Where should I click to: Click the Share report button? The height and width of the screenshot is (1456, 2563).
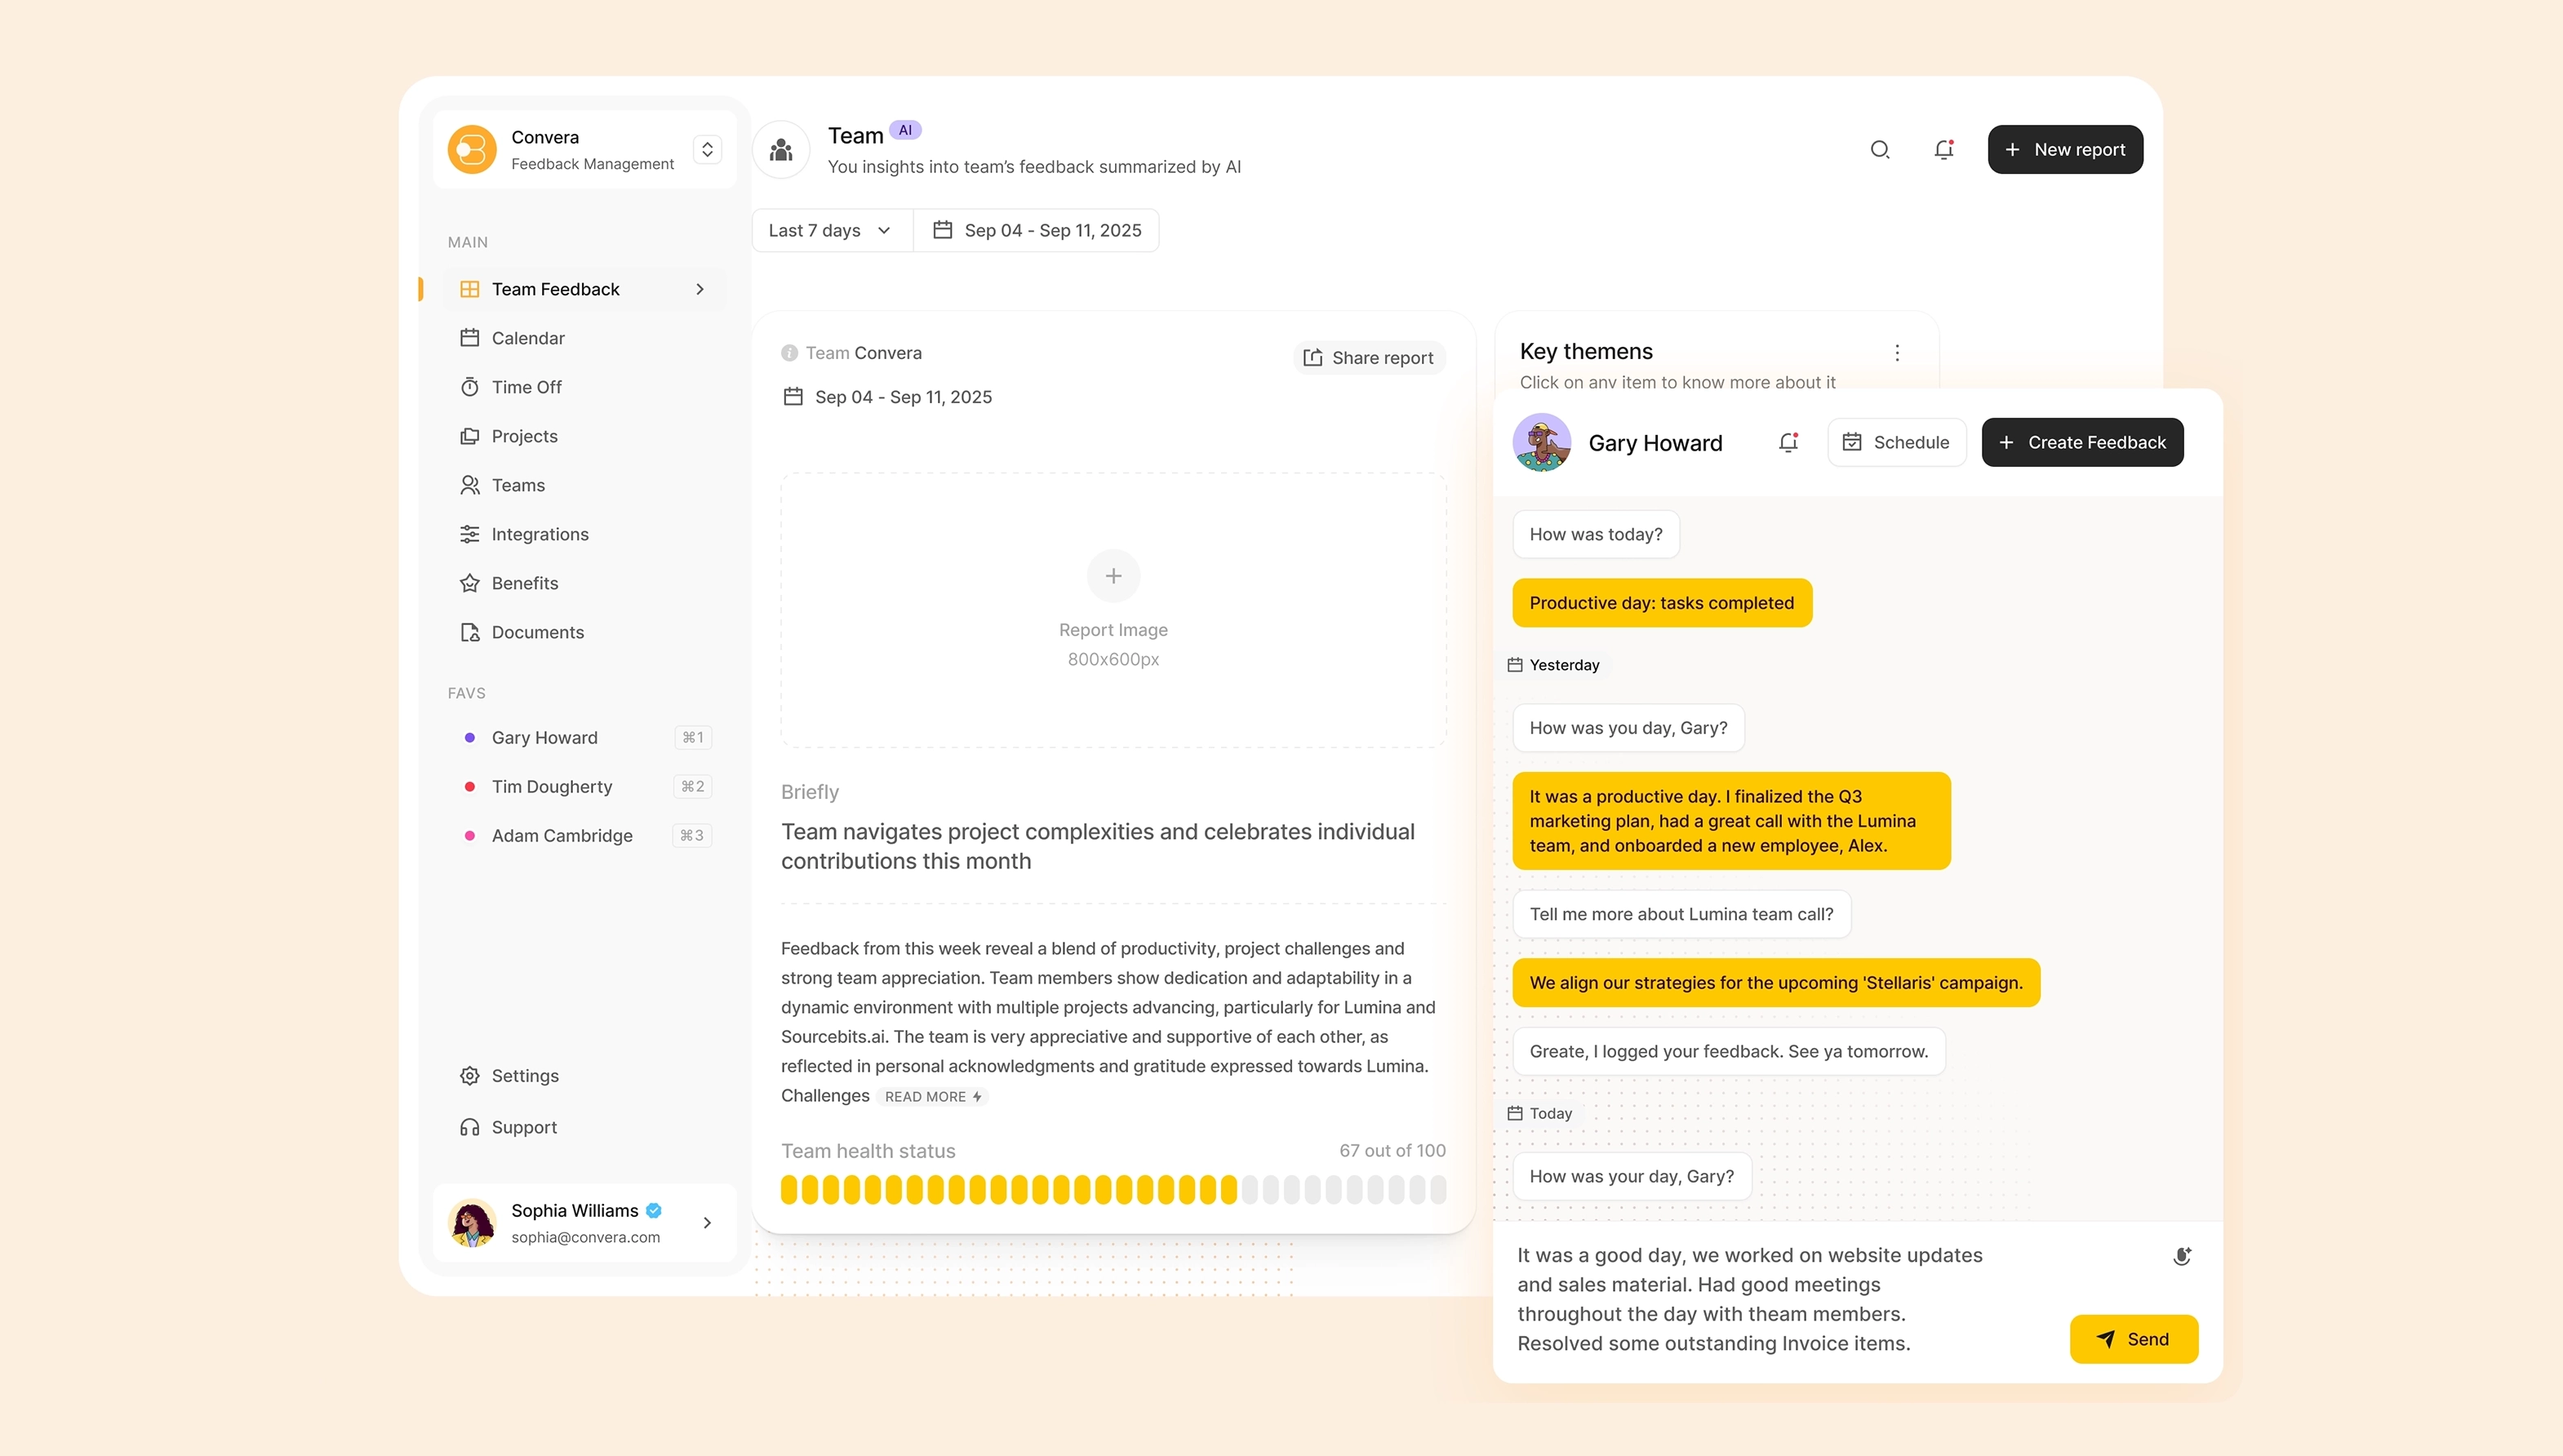point(1369,358)
